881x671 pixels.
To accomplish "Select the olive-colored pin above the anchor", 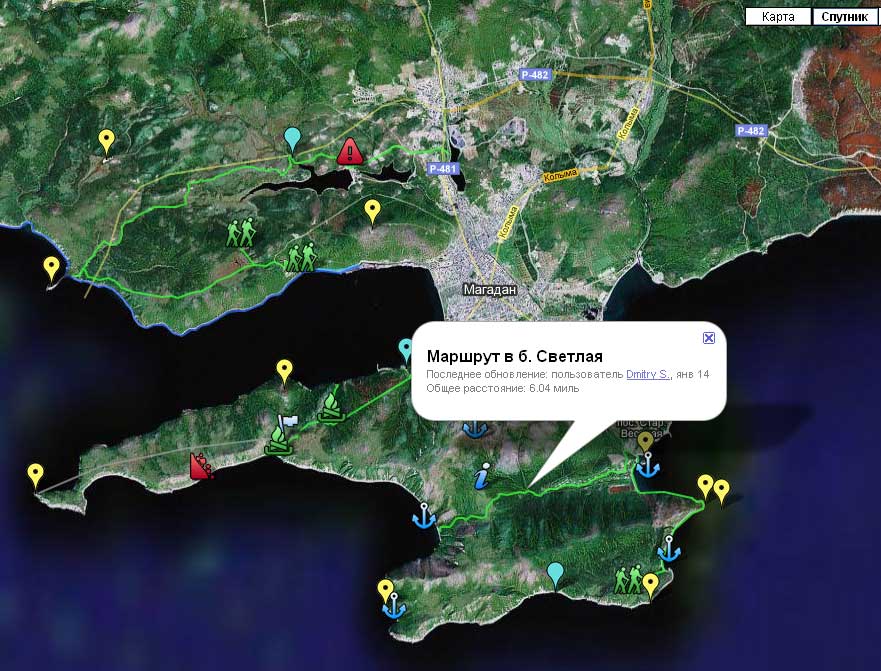I will coord(645,441).
